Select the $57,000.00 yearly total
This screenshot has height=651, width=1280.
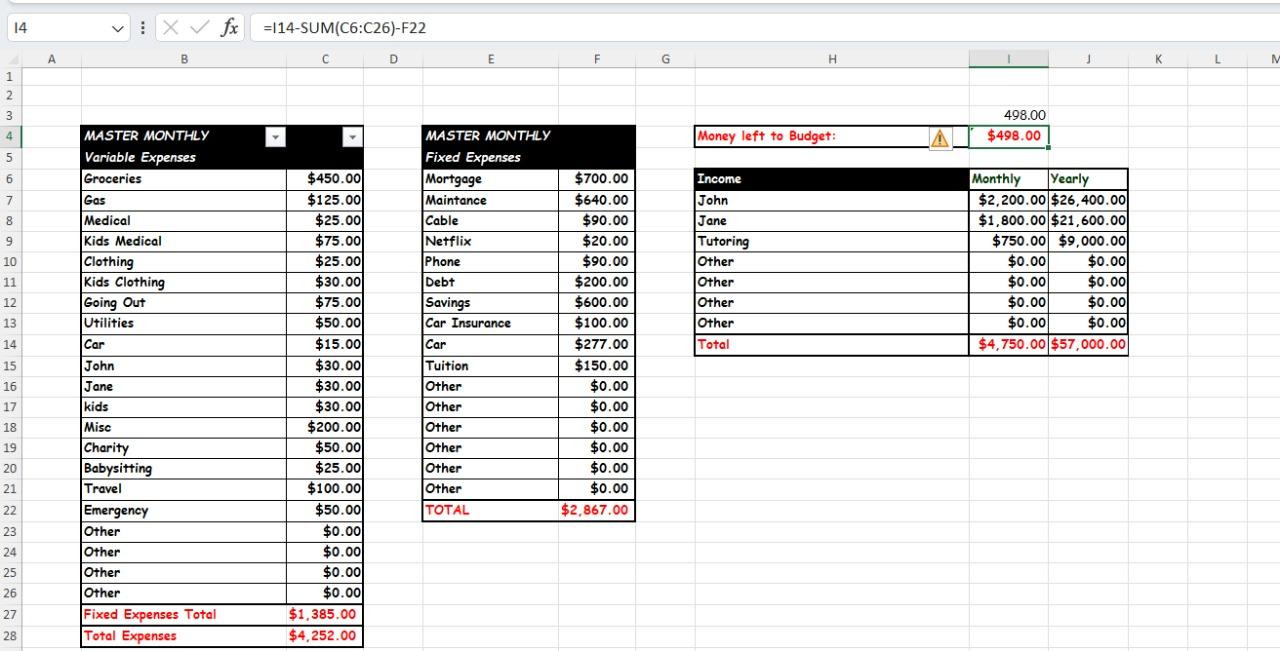point(1088,345)
